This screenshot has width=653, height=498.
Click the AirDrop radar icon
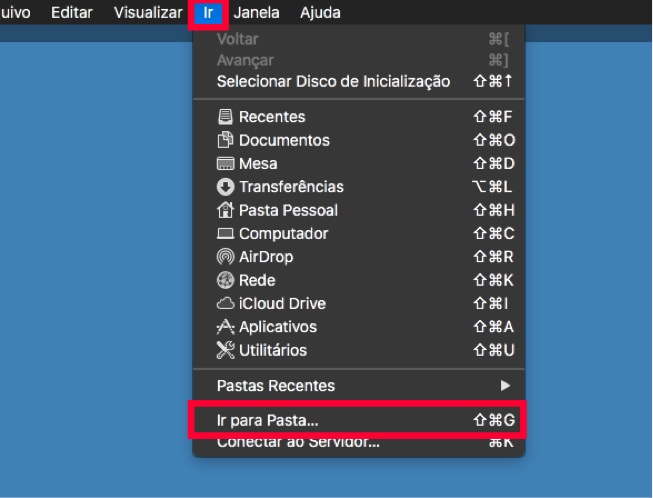click(225, 257)
